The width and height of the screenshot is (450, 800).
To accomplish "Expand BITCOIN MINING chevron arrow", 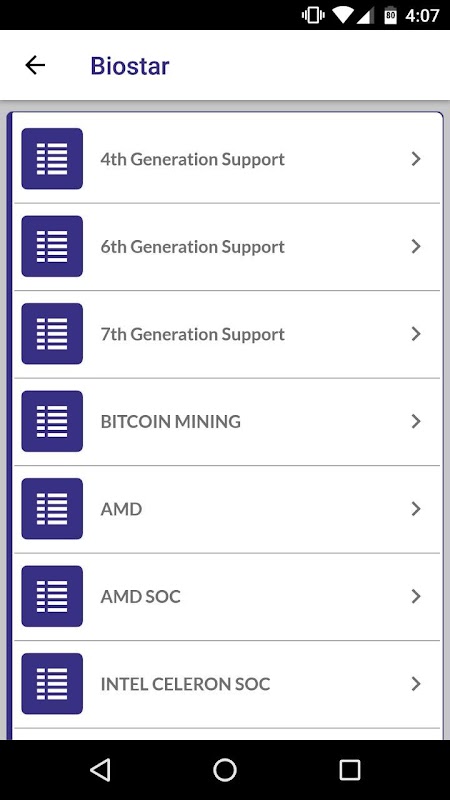I will pyautogui.click(x=416, y=421).
